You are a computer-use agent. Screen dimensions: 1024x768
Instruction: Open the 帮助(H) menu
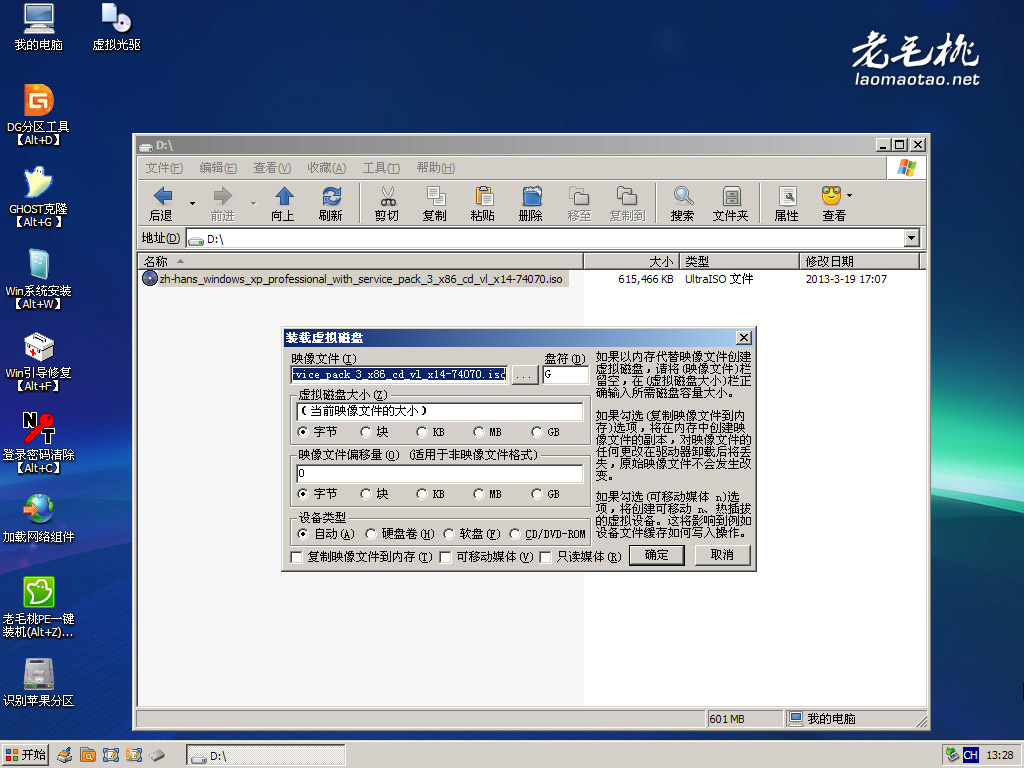pyautogui.click(x=436, y=168)
